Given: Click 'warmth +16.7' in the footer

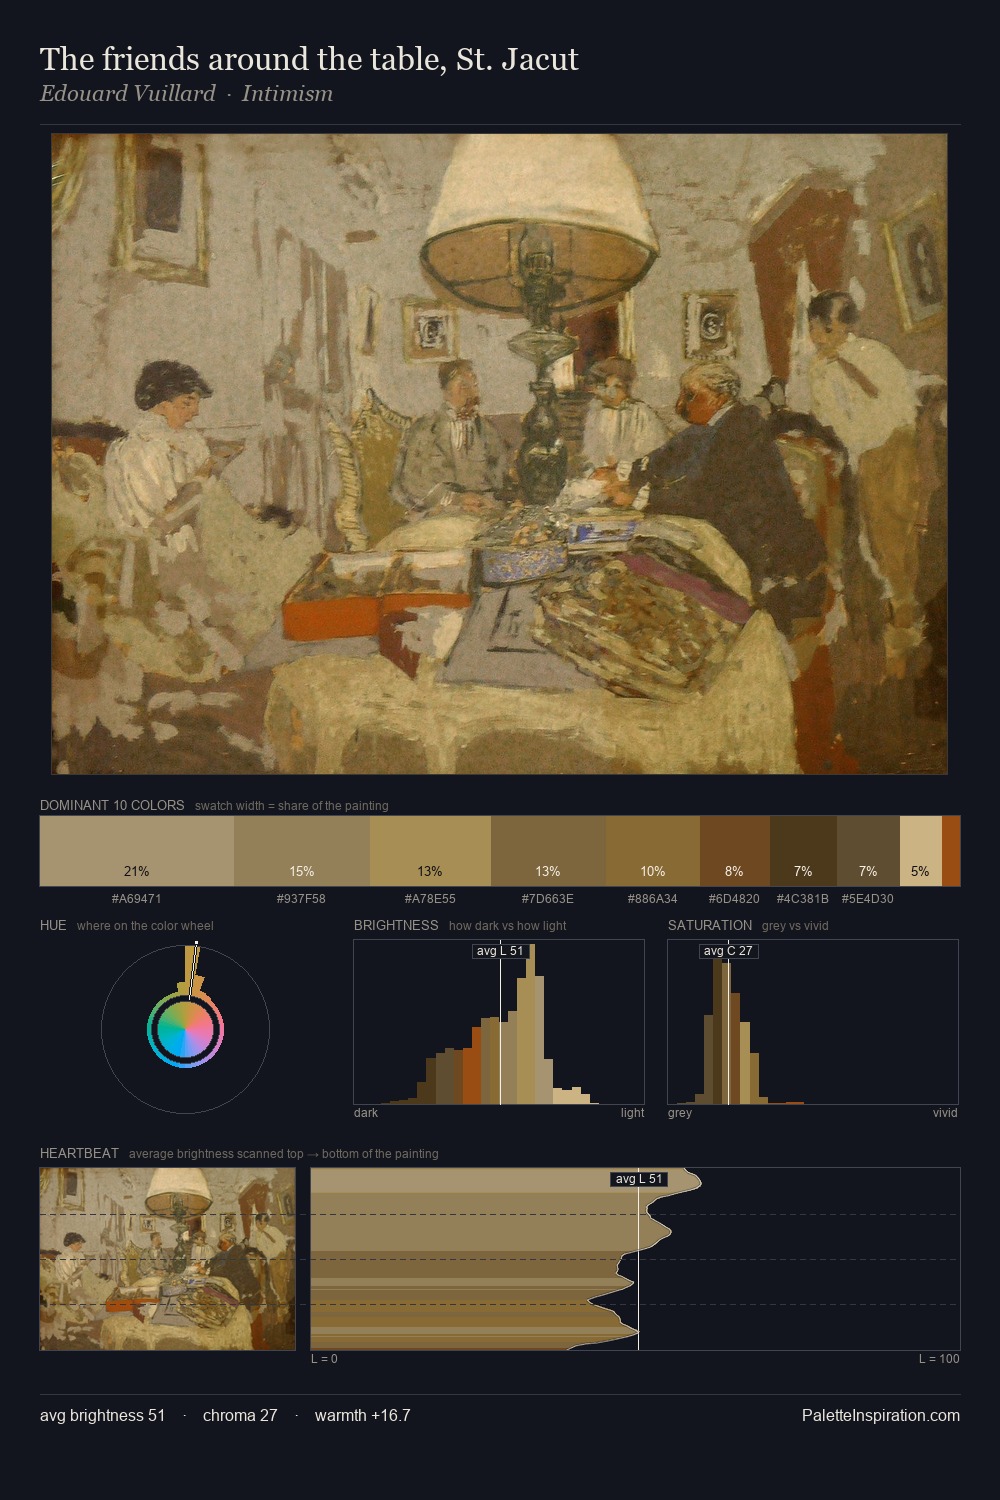Looking at the screenshot, I should pos(363,1415).
